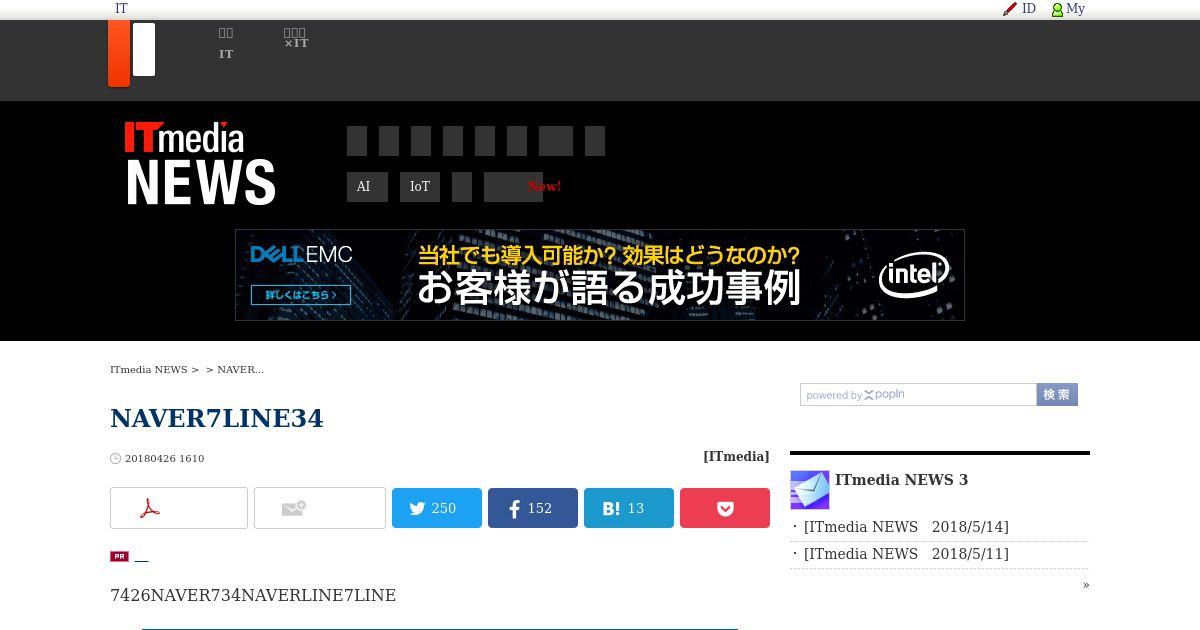Viewport: 1200px width, 630px height.
Task: Open the ITmedia NEWS 3 sidebar heading
Action: 902,480
